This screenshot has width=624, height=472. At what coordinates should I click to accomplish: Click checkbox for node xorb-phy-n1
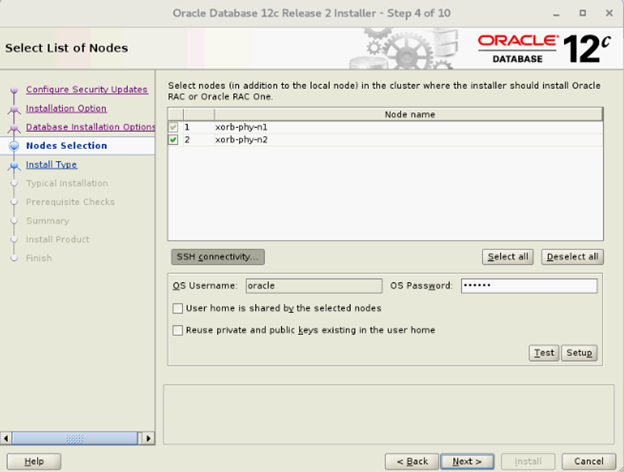pos(173,127)
